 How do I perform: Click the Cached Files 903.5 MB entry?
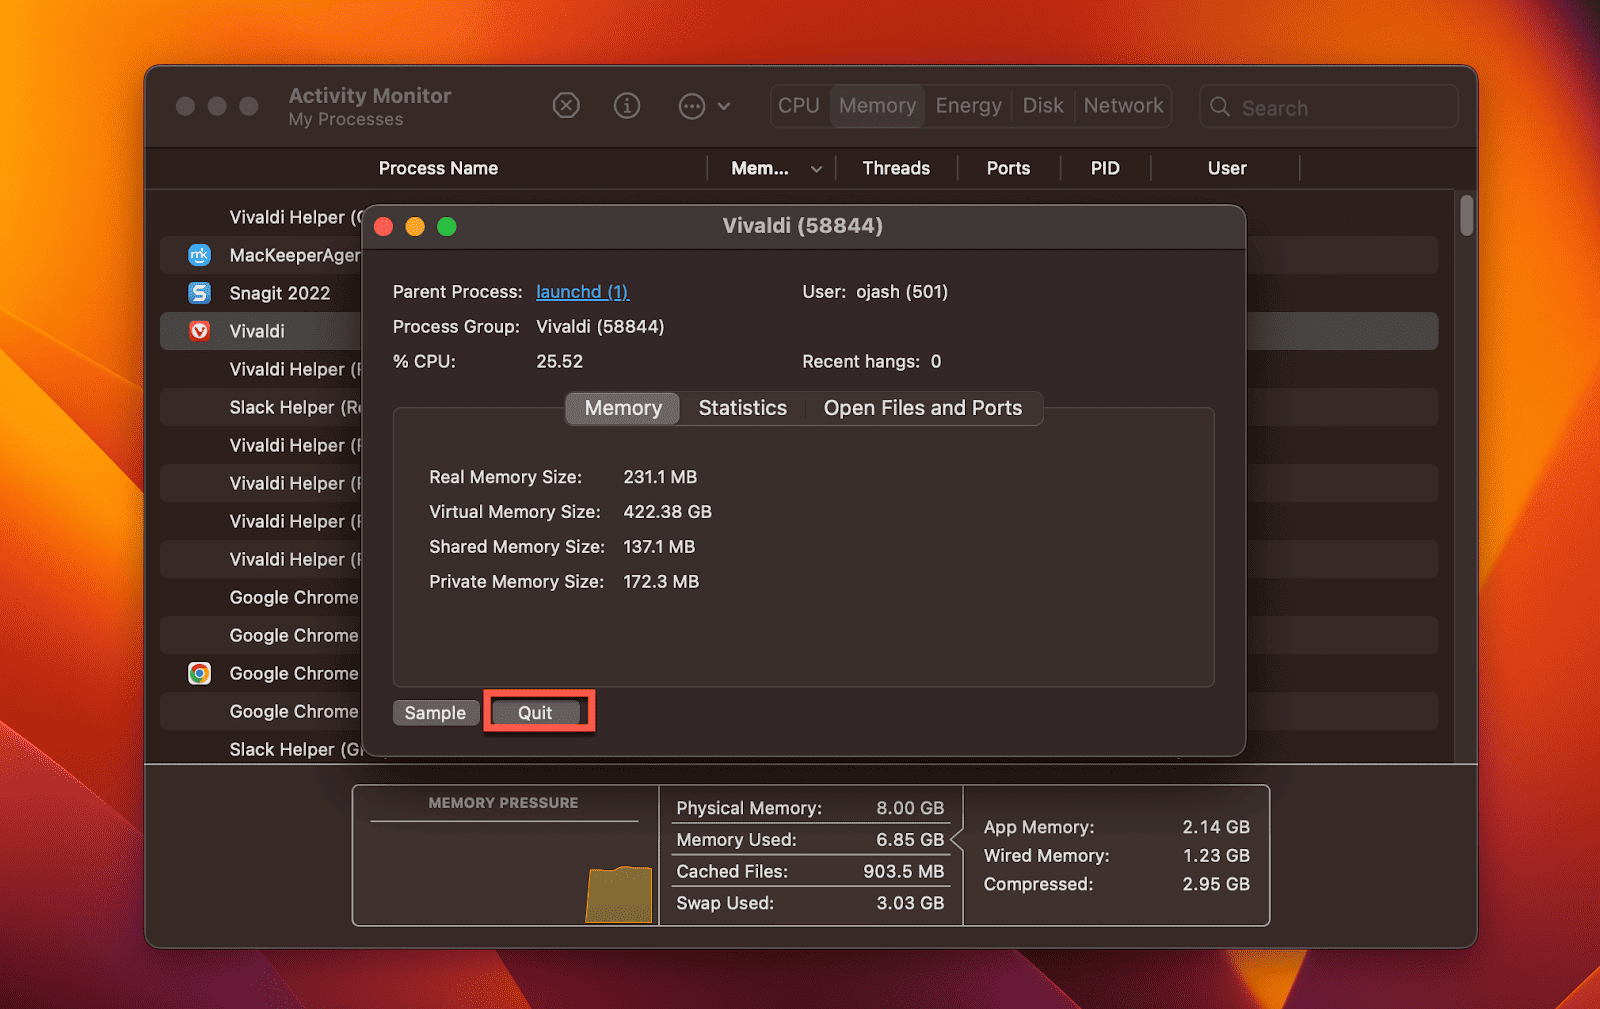pyautogui.click(x=810, y=871)
